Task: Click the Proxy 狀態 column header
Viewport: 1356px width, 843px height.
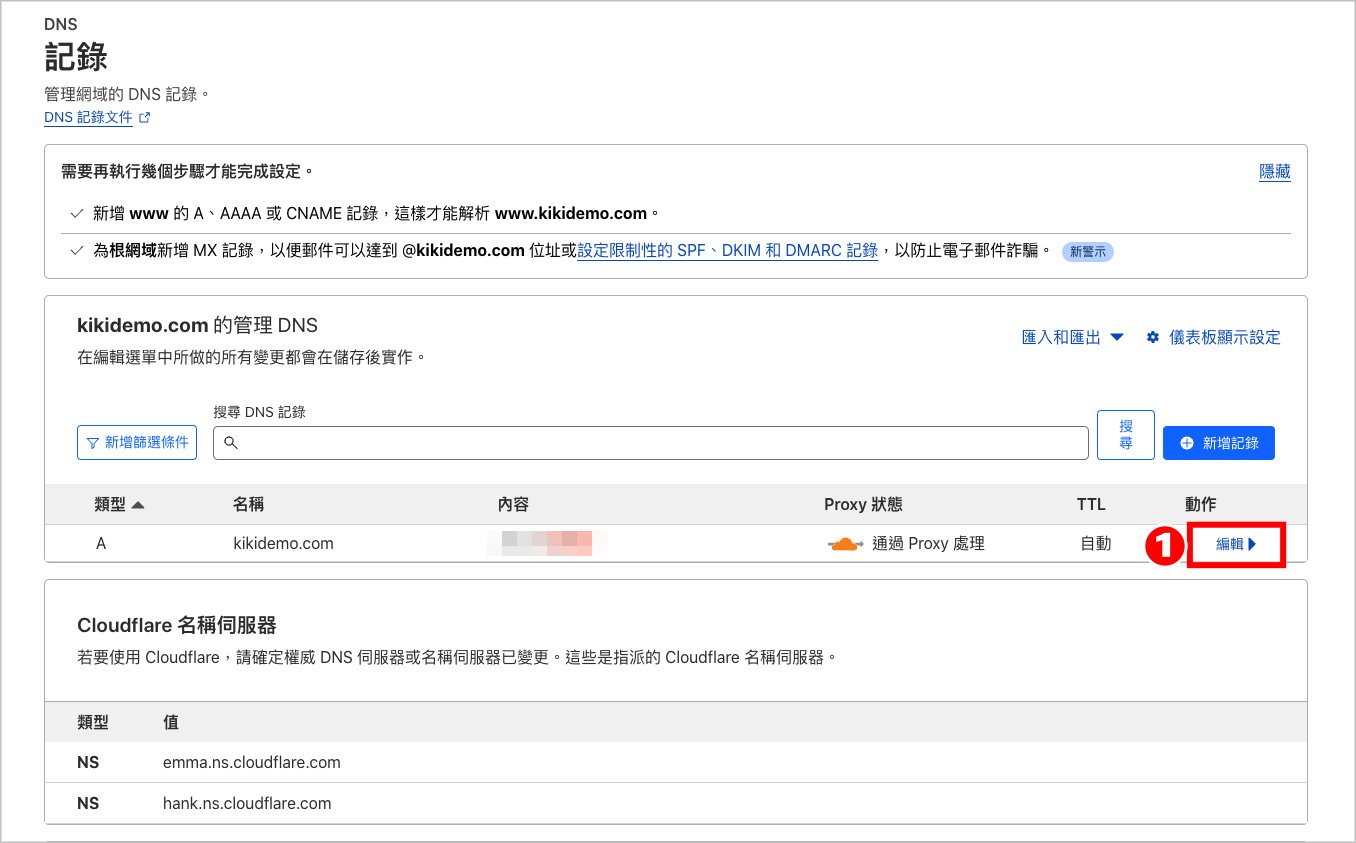Action: (x=863, y=504)
